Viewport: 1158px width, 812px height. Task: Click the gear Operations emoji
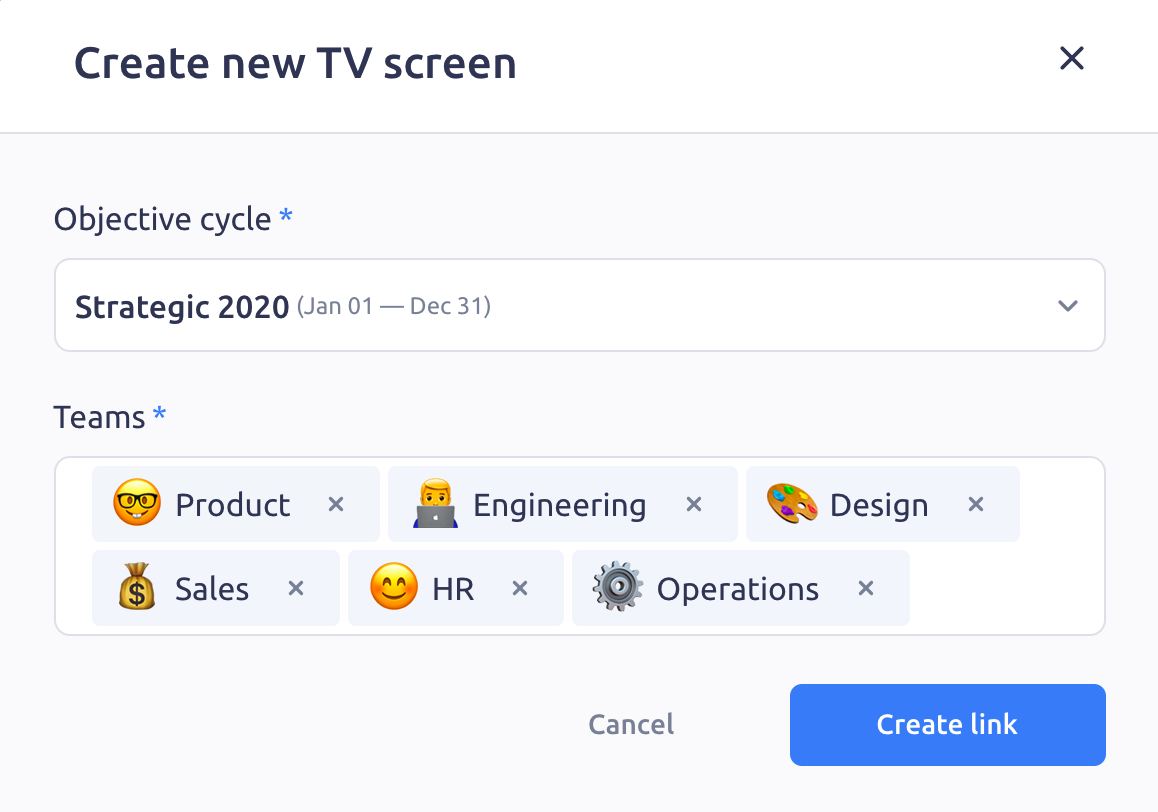coord(617,587)
